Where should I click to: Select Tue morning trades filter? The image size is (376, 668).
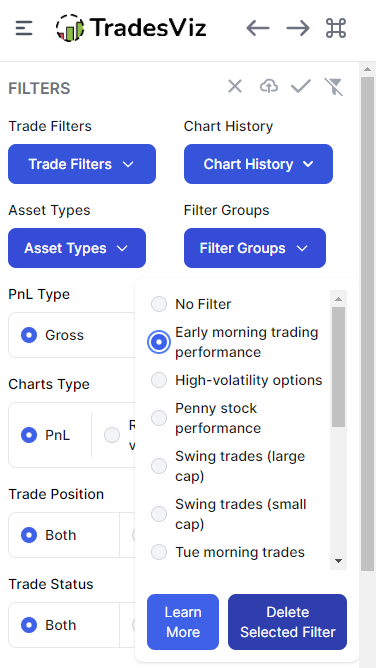pyautogui.click(x=159, y=552)
